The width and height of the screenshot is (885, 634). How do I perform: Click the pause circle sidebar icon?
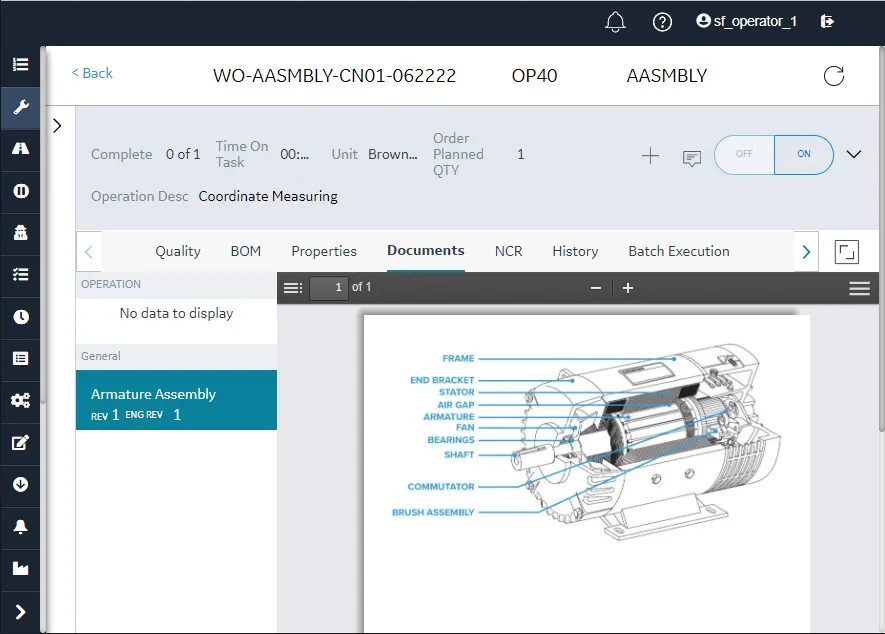(x=20, y=191)
